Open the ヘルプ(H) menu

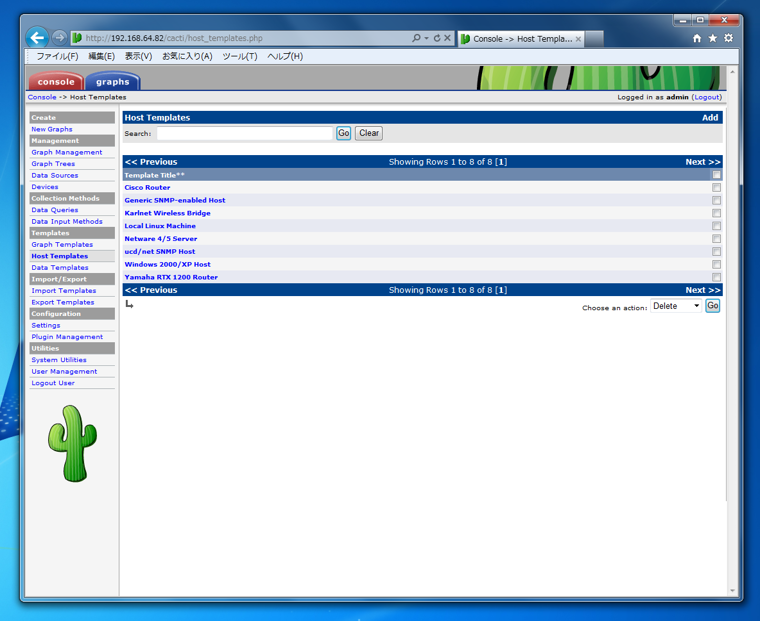pyautogui.click(x=285, y=56)
